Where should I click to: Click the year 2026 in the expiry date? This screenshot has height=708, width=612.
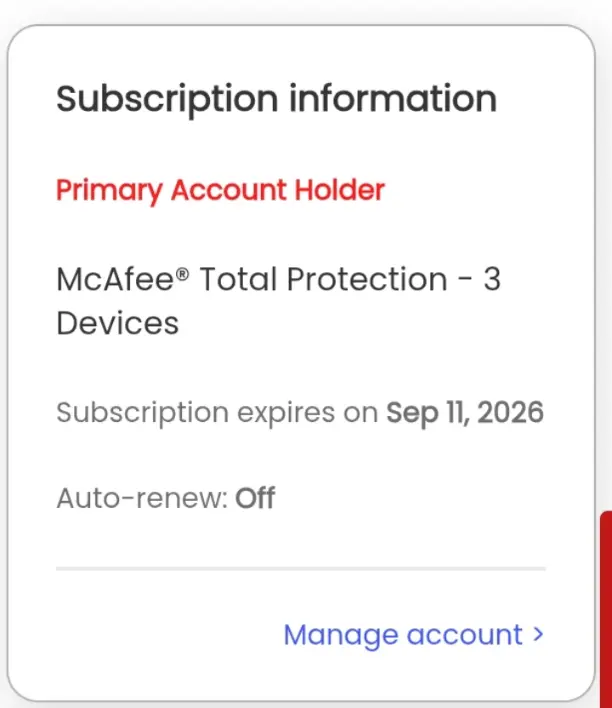[510, 412]
